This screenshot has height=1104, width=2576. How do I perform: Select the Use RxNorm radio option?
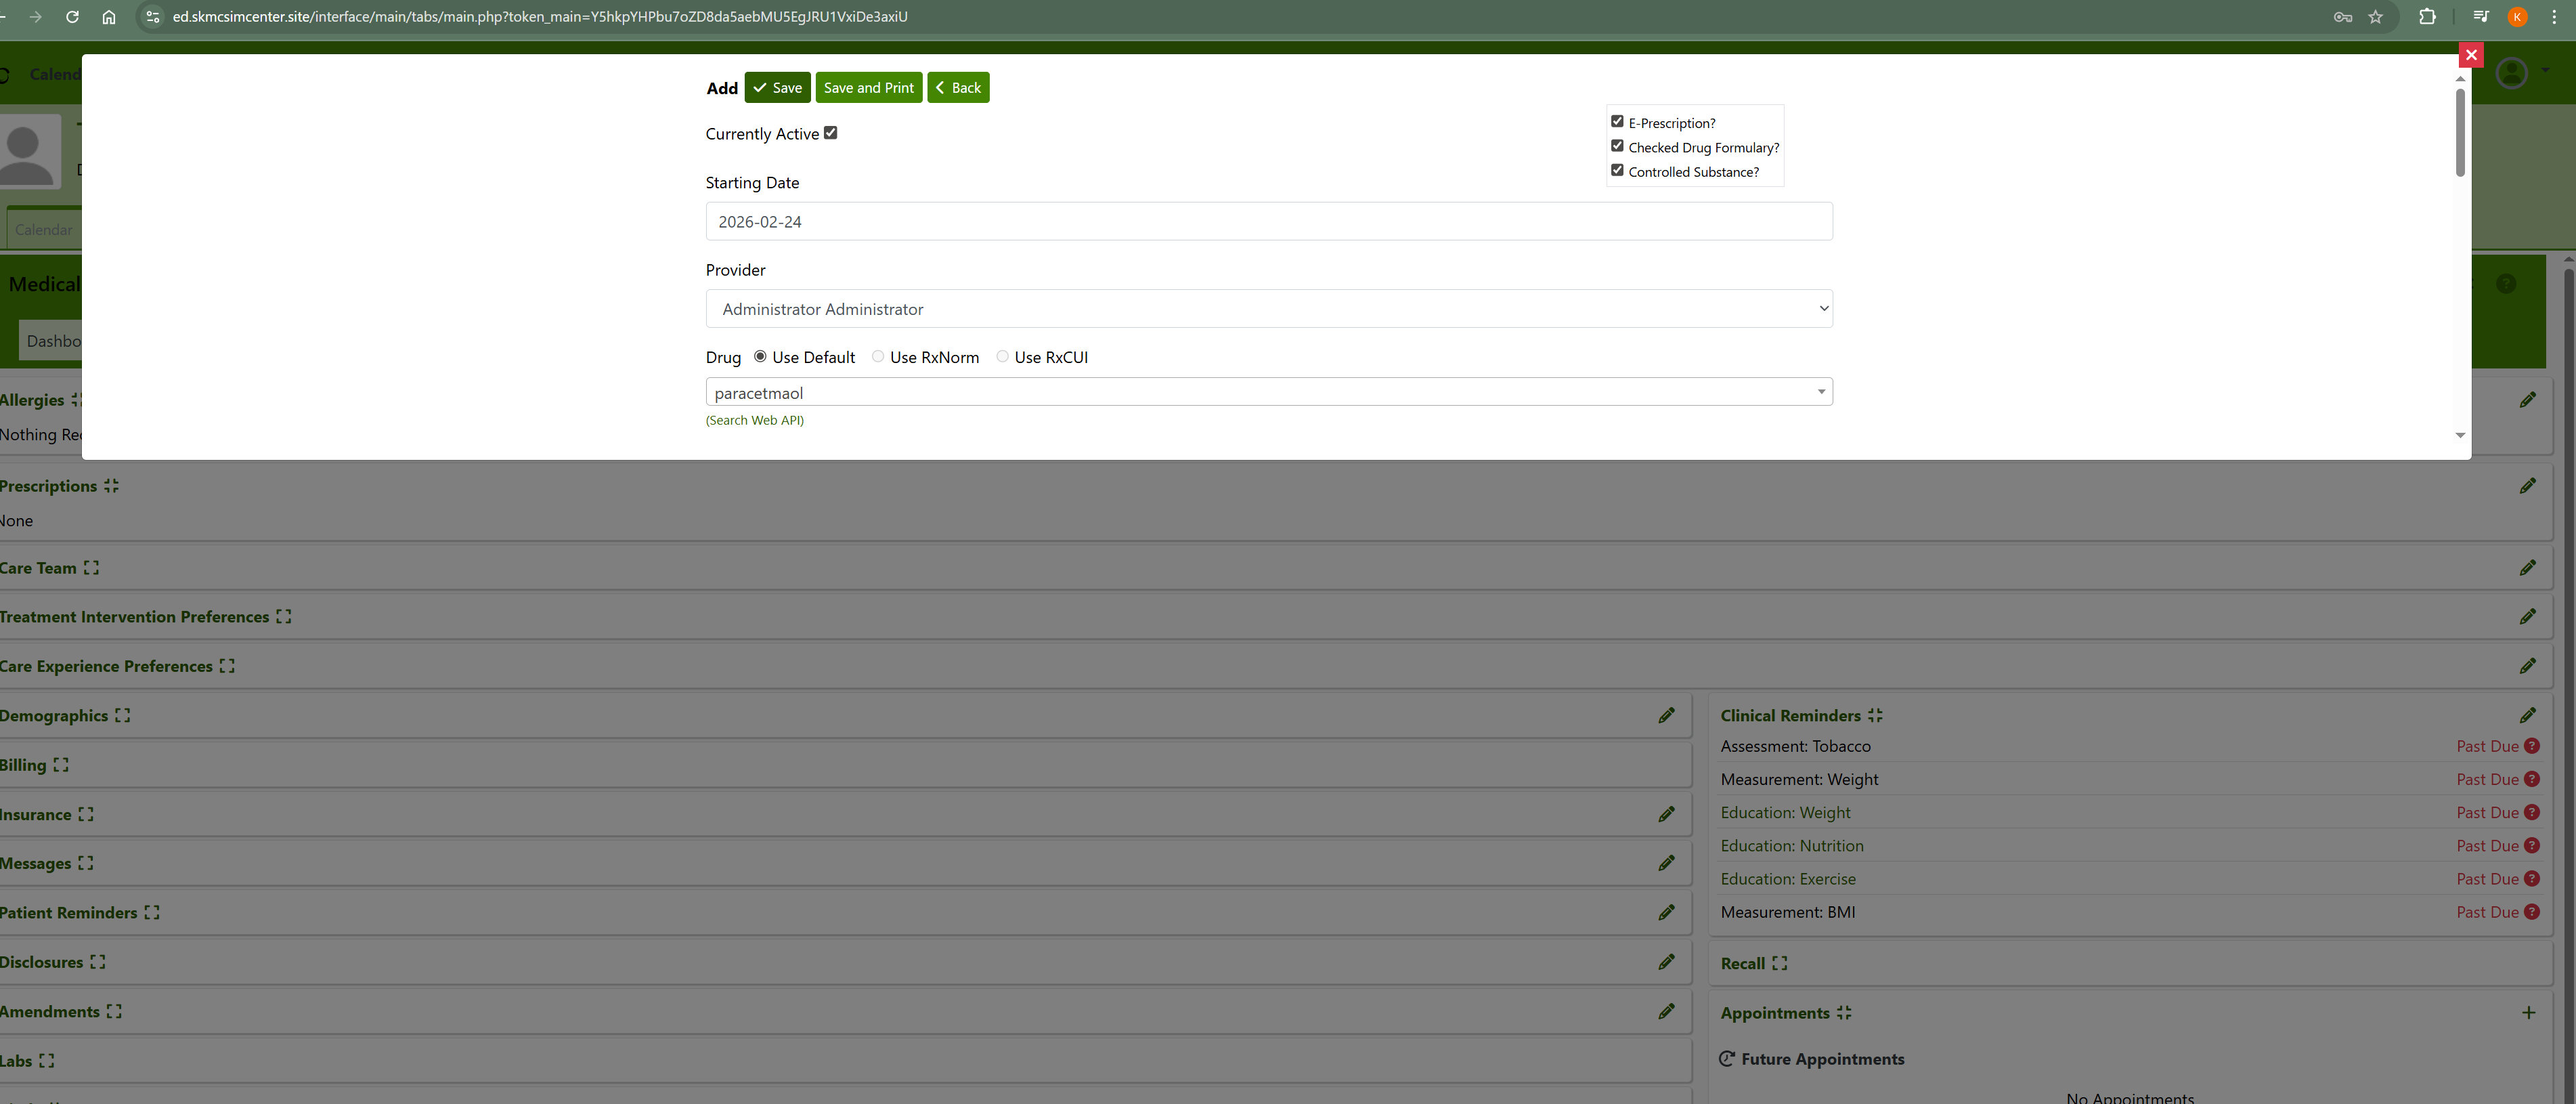[x=878, y=357]
